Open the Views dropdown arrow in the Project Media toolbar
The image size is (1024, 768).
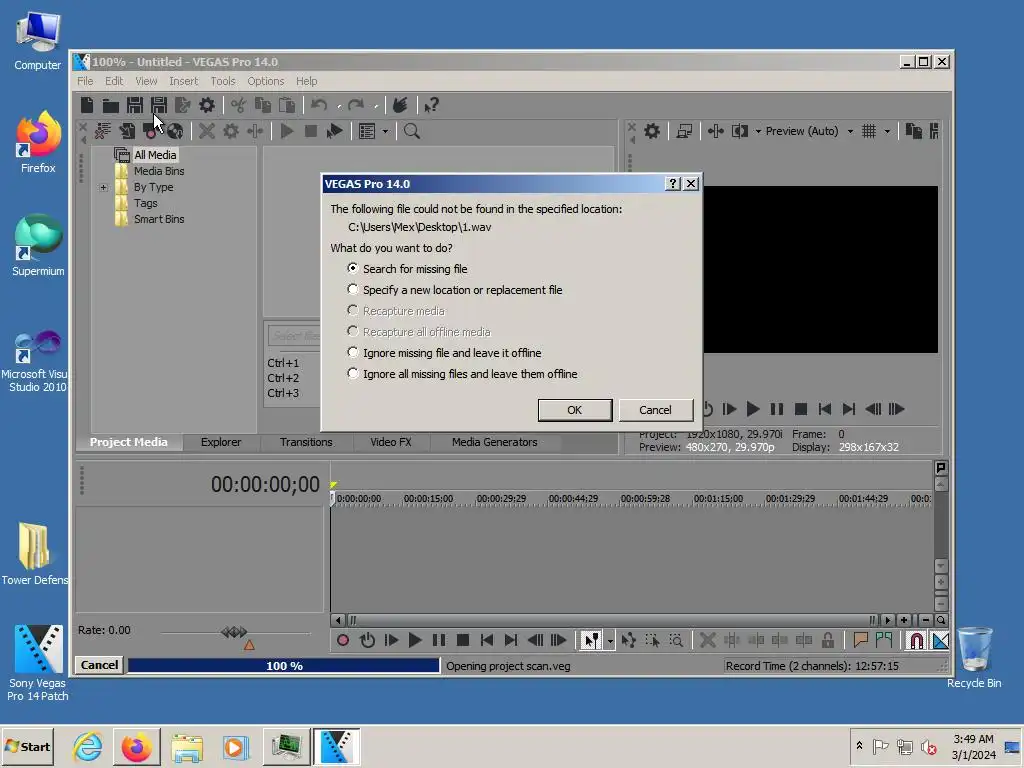385,131
